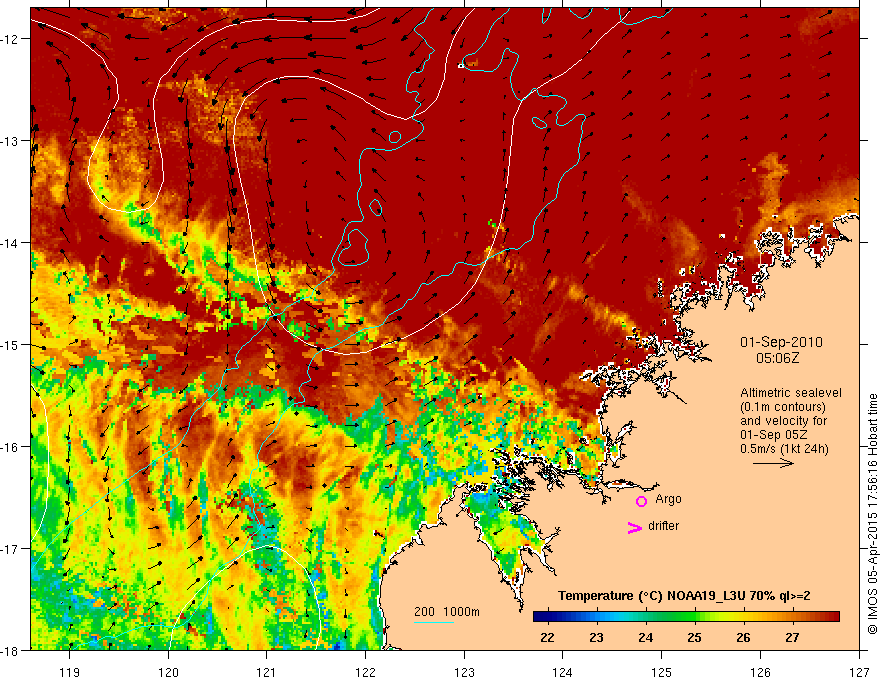
Task: Click the "(0.1m contours)" legend line
Action: coord(783,407)
